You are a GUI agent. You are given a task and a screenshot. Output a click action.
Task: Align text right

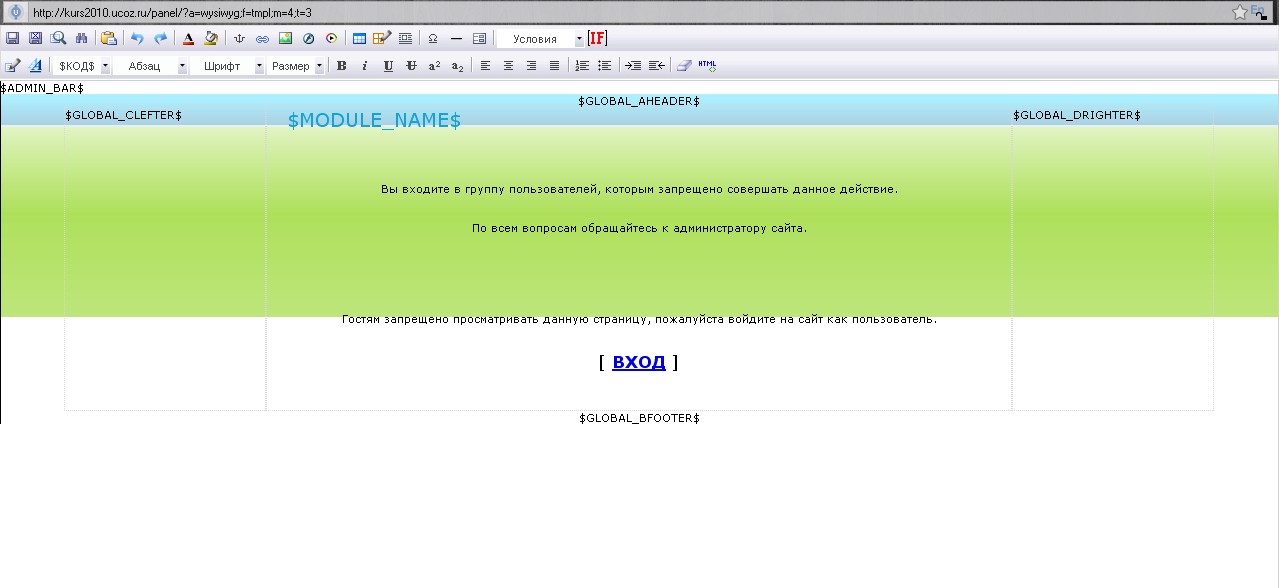pos(531,66)
